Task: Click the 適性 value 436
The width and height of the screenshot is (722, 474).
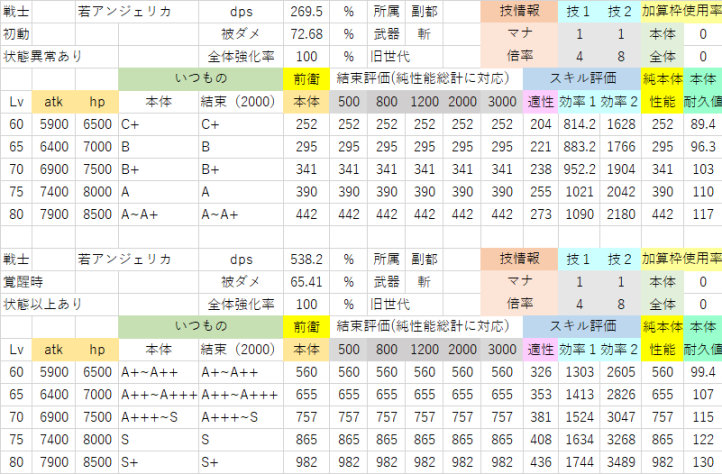Action: coord(541,462)
